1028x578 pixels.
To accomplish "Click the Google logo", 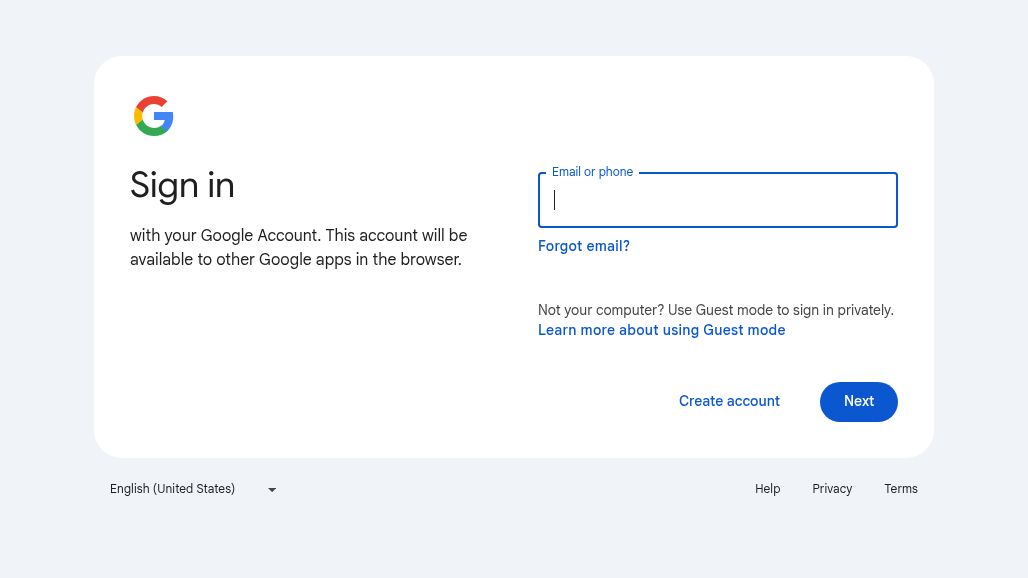I will coord(154,116).
